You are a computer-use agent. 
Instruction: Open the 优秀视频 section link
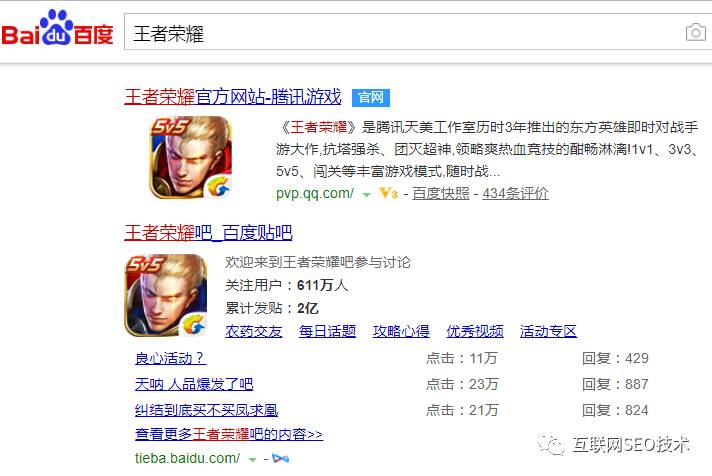click(475, 332)
